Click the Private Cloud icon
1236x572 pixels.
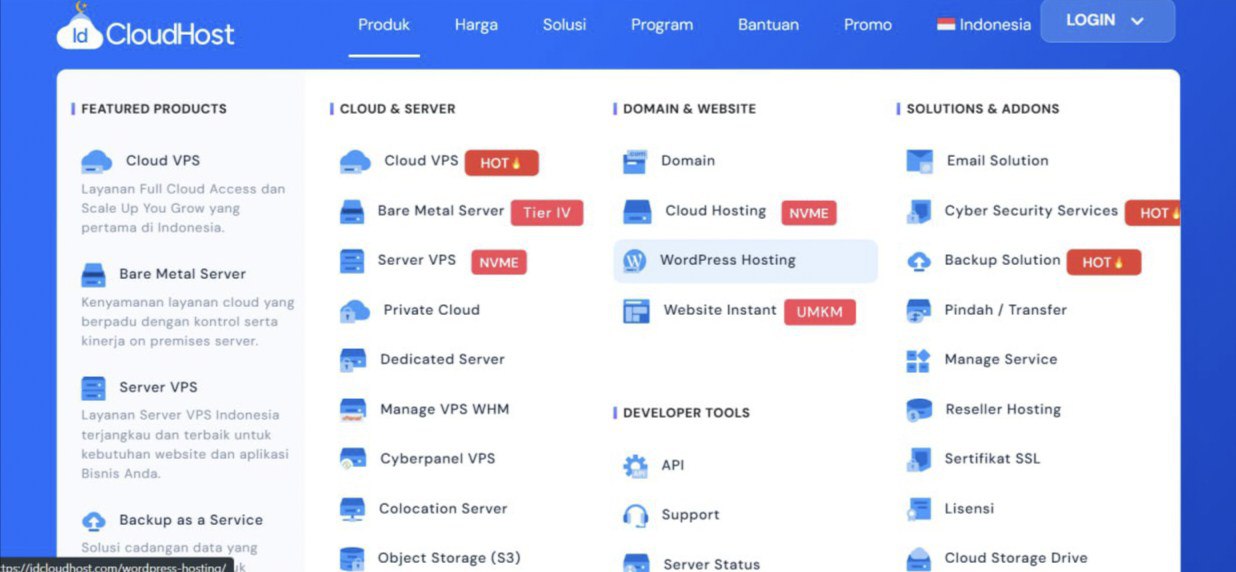click(355, 310)
